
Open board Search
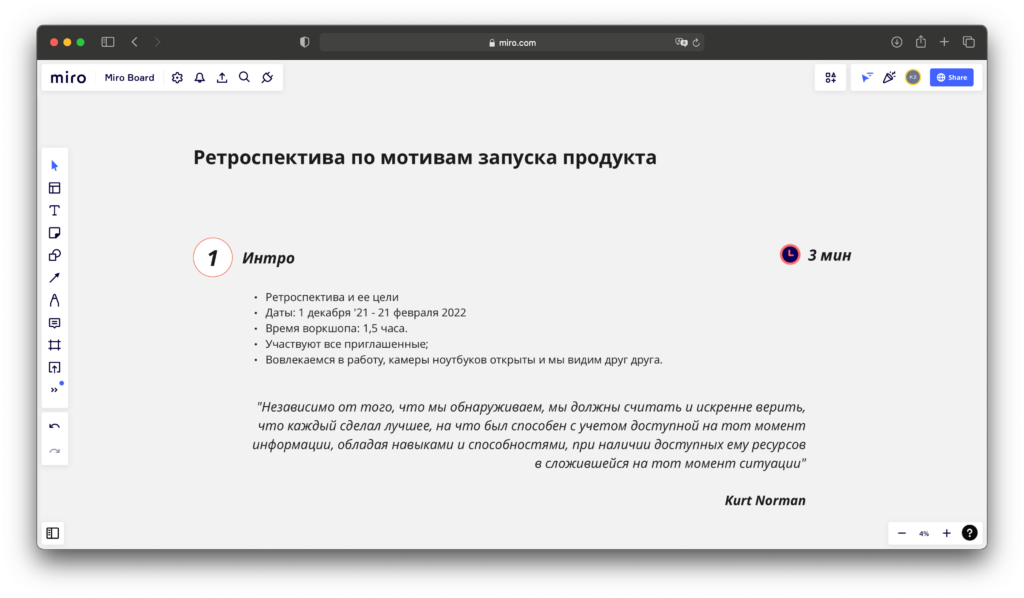244,77
